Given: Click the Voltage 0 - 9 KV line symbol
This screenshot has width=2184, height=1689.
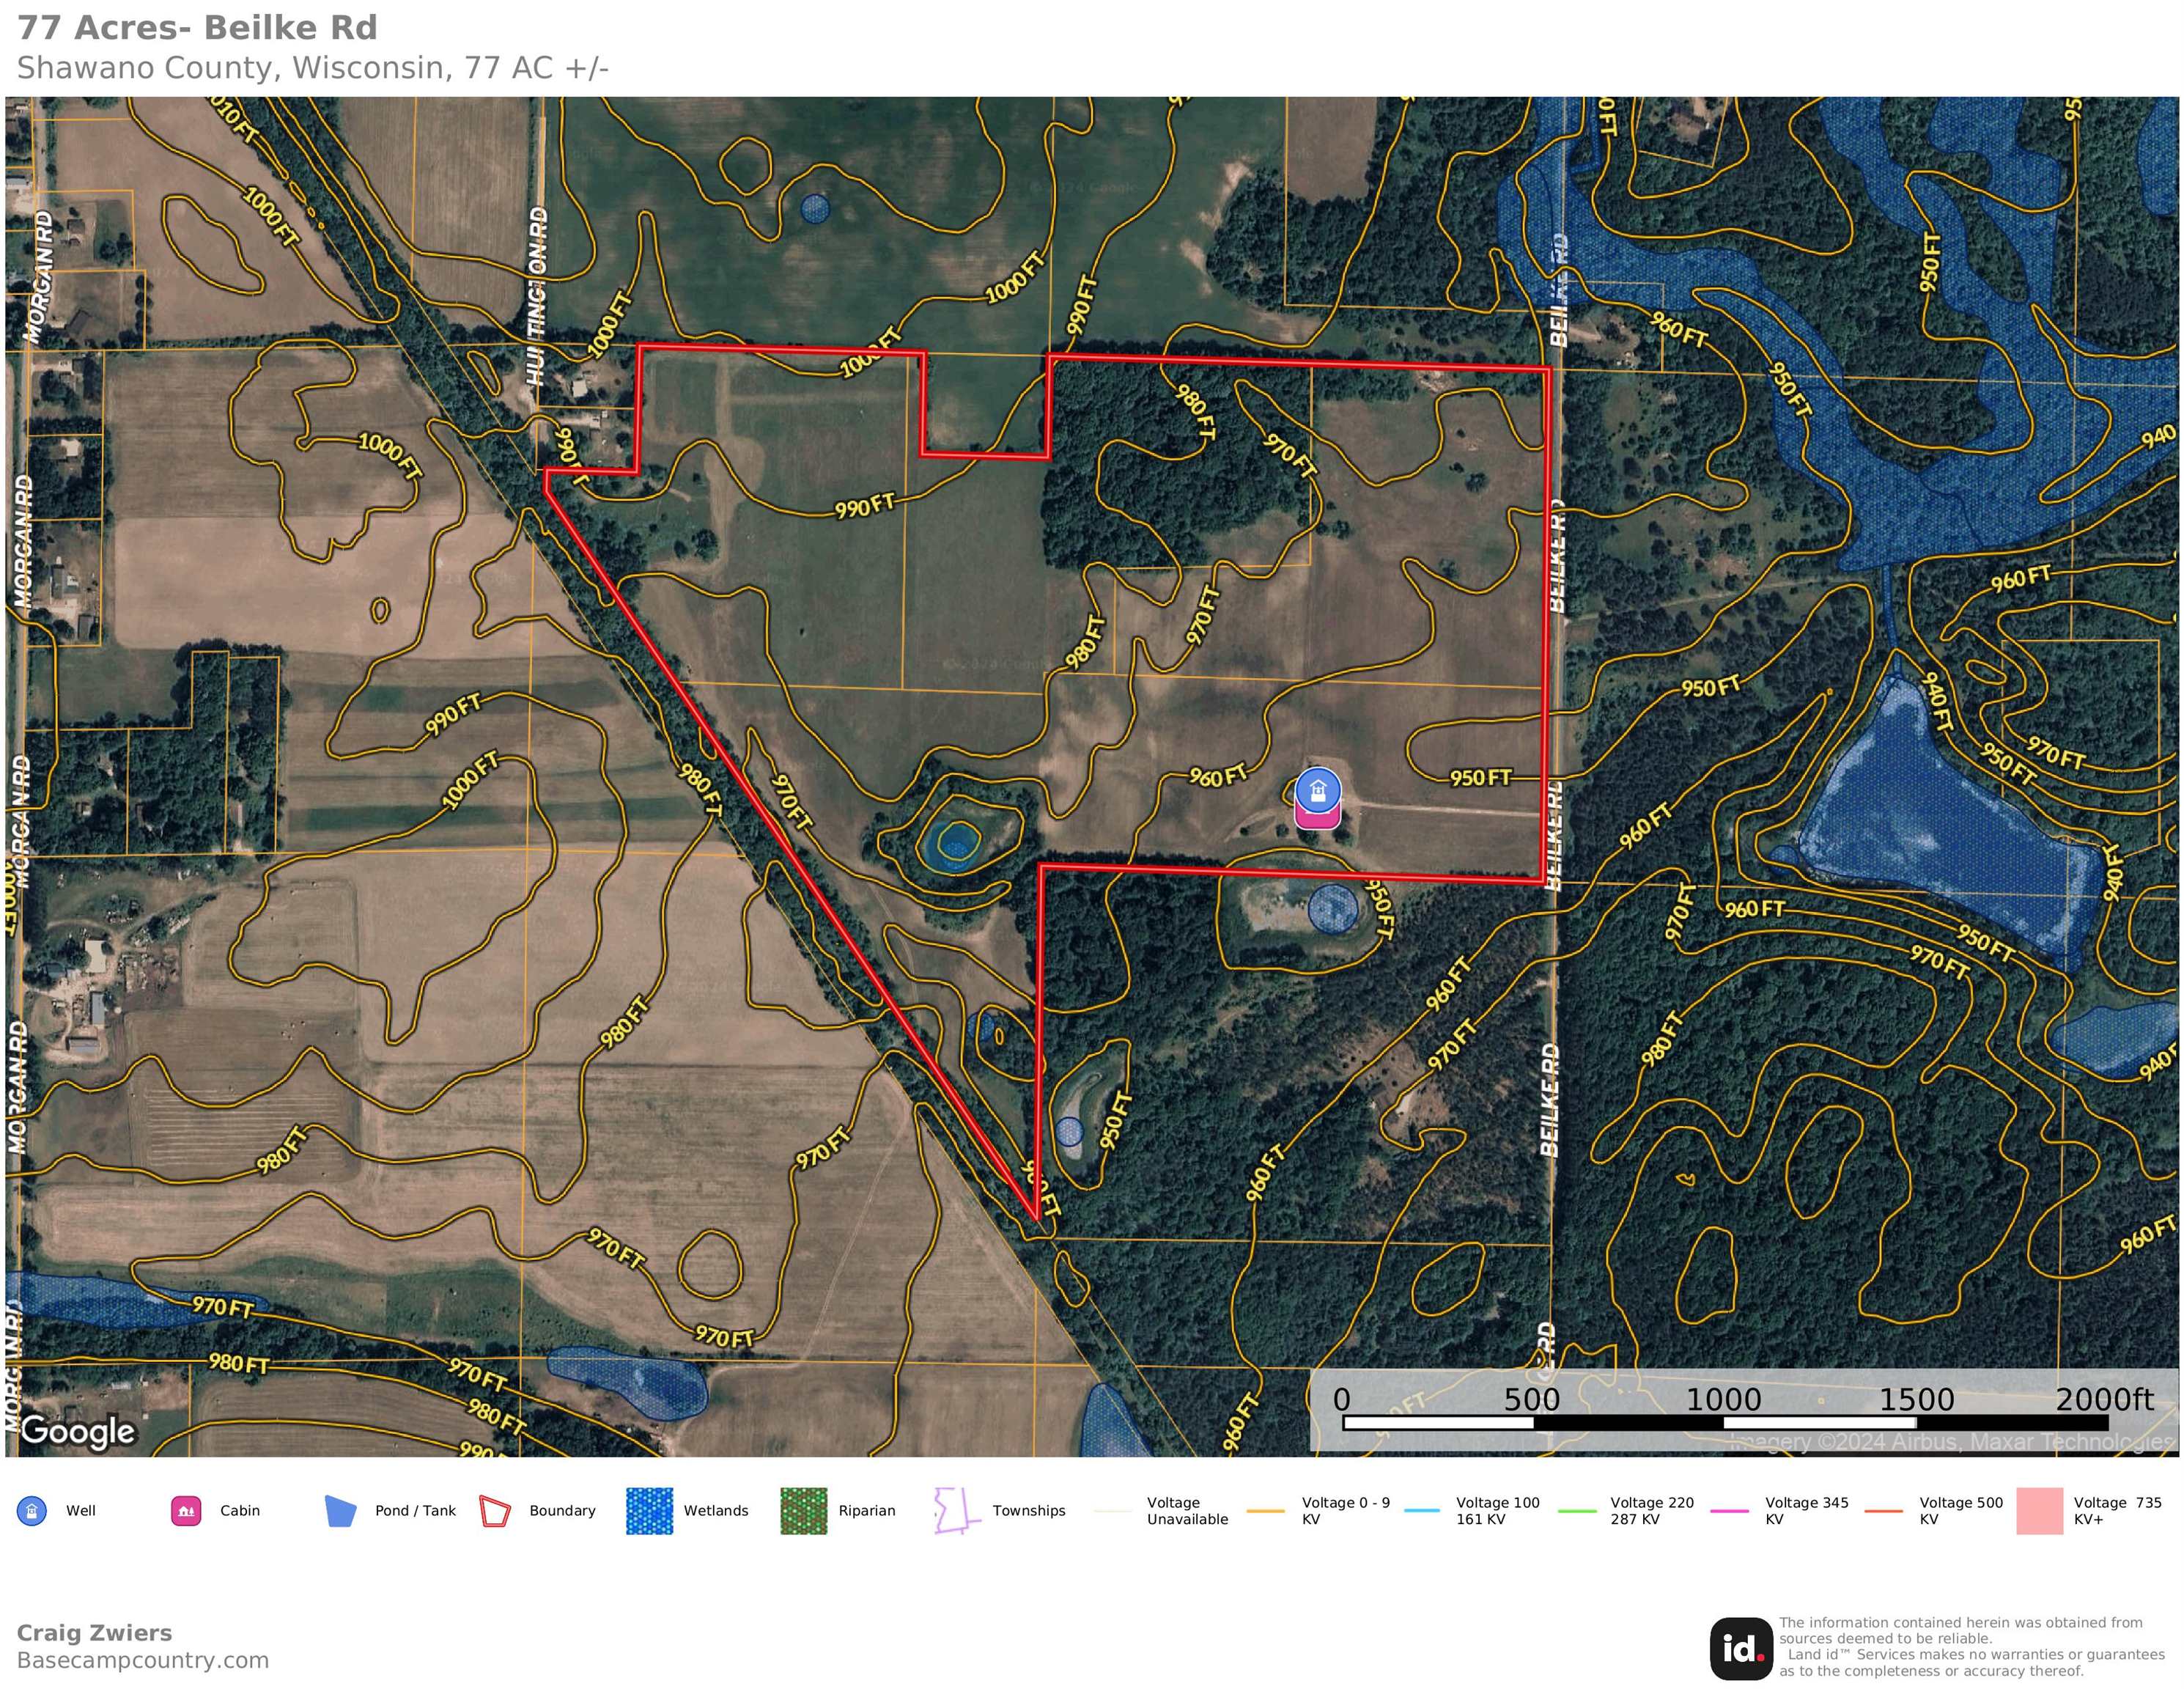Looking at the screenshot, I should coord(1266,1511).
